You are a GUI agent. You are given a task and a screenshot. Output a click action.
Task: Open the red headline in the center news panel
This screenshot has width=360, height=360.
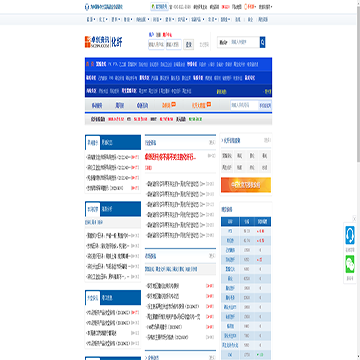click(170, 156)
